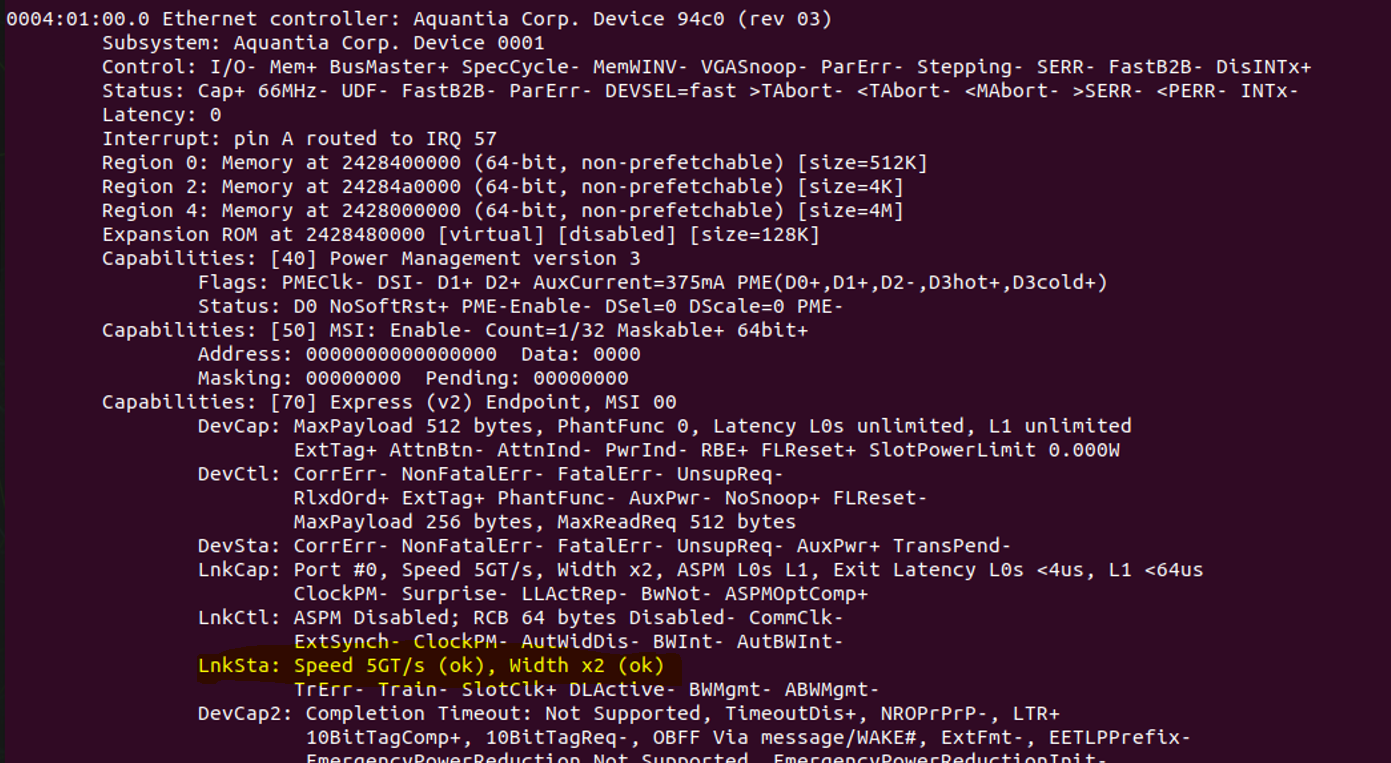Click the DevCap2 Completion Timeout line
Screen dimensions: 1391x763
pos(628,714)
